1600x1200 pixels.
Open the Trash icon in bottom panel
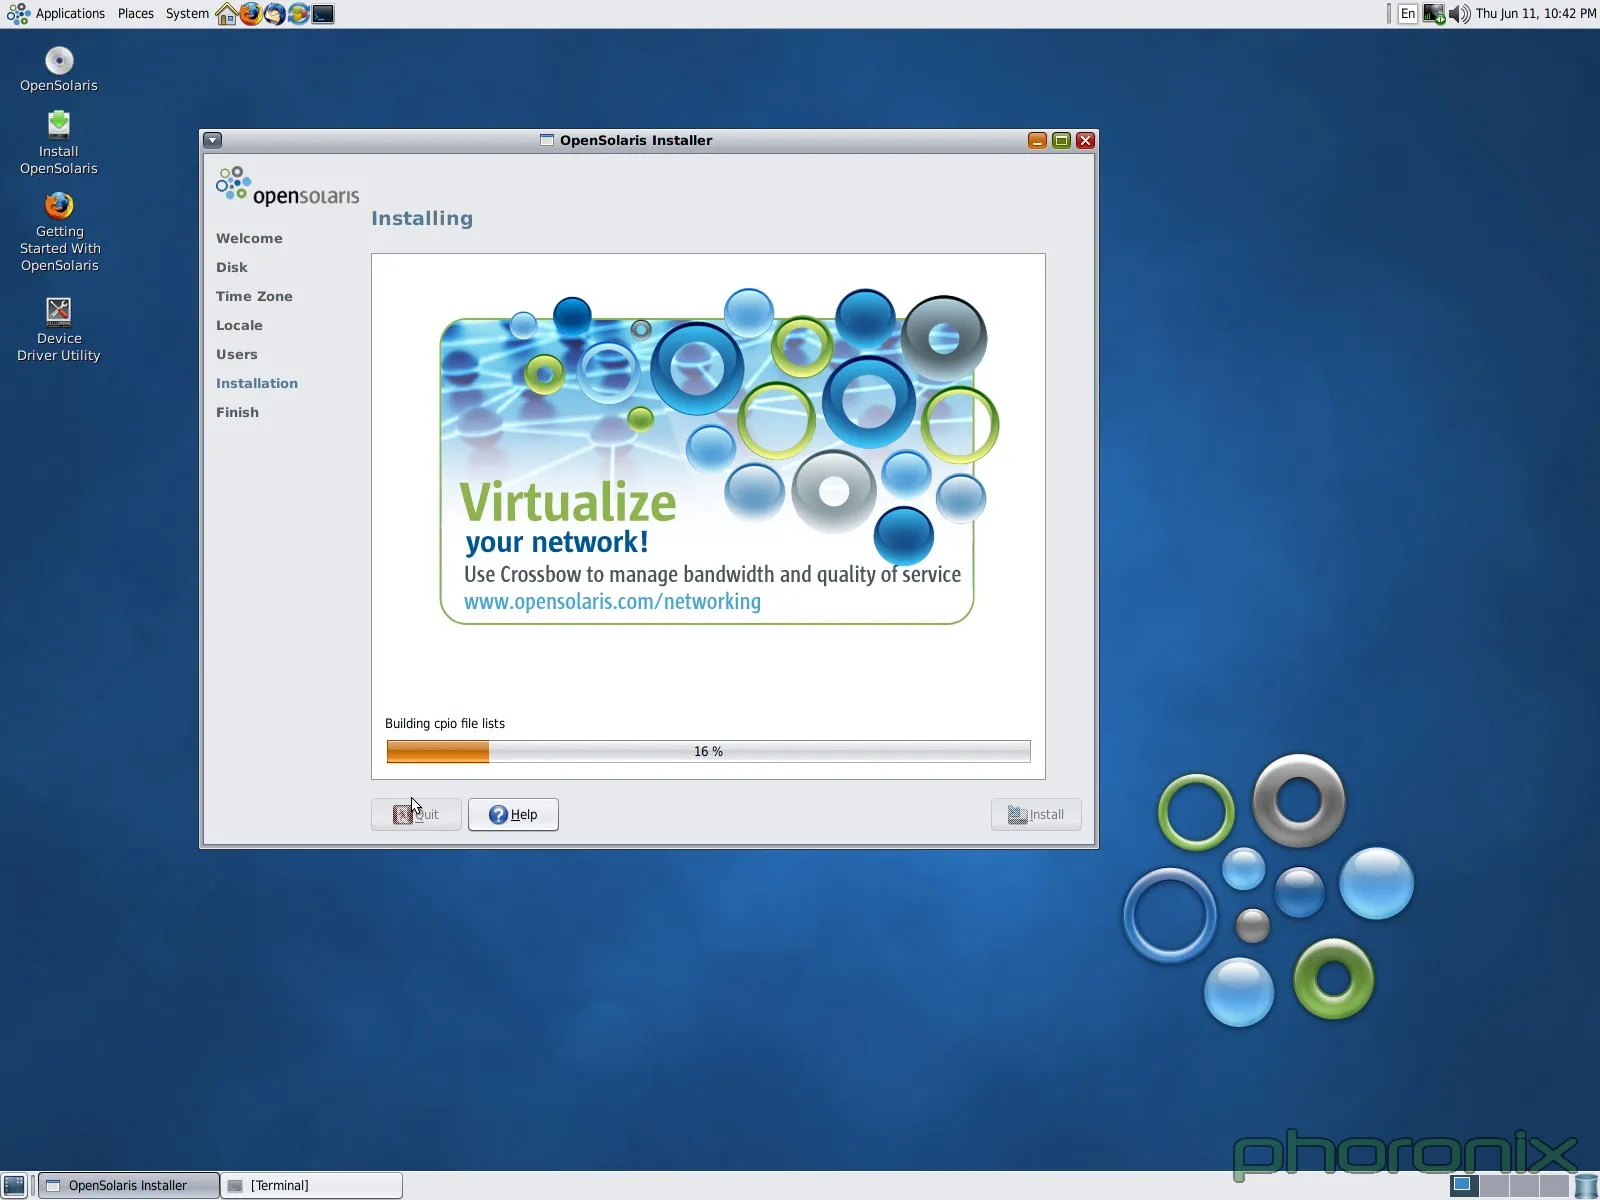click(1586, 1185)
